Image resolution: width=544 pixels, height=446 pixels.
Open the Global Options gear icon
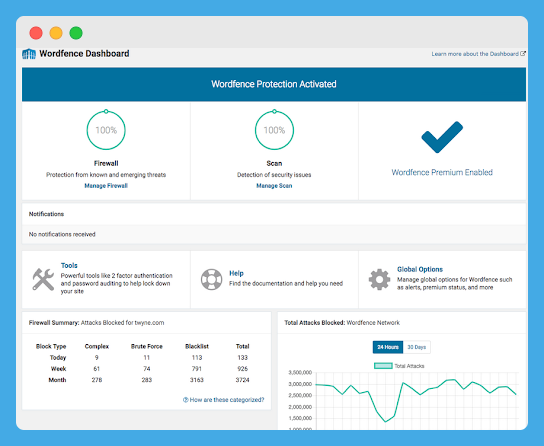pyautogui.click(x=379, y=279)
